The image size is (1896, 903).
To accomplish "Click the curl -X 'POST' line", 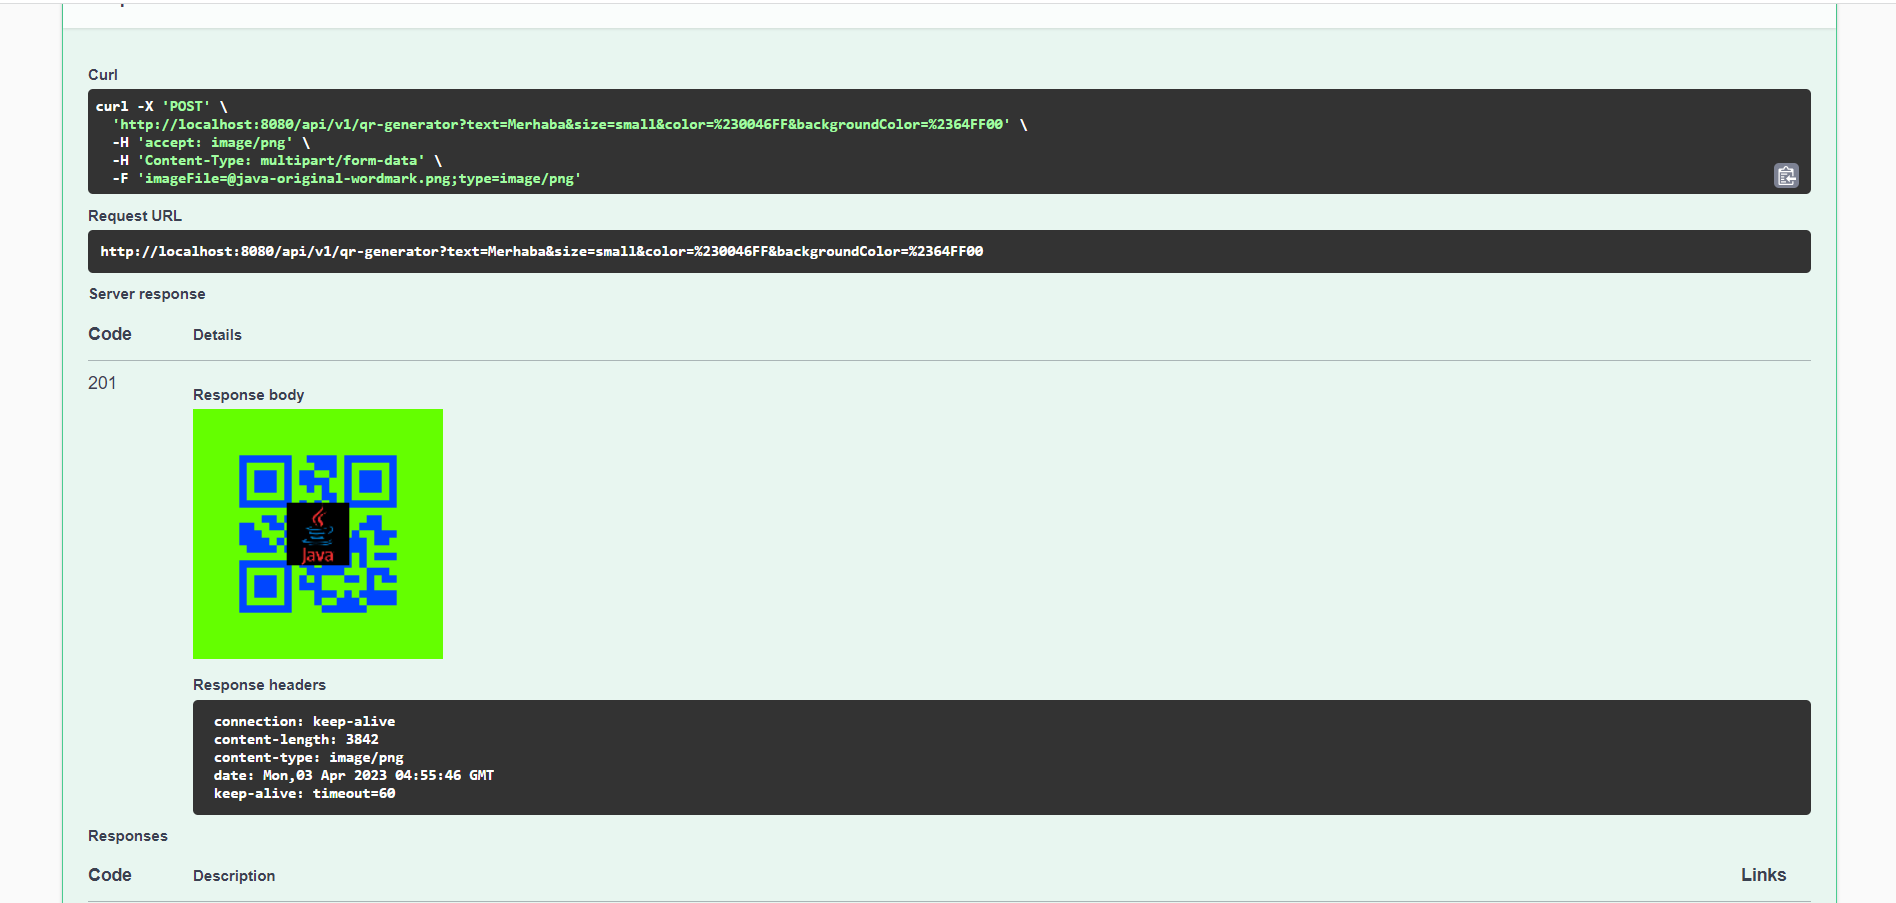I will (x=162, y=107).
